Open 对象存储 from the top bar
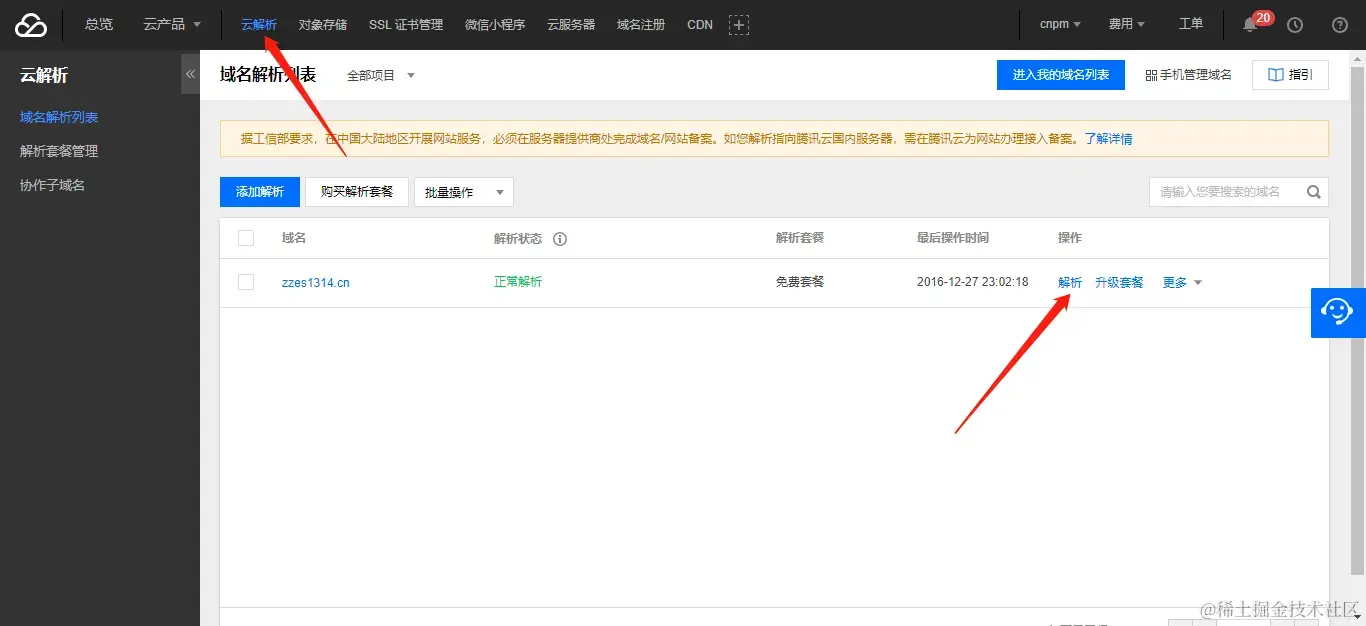 (x=323, y=24)
